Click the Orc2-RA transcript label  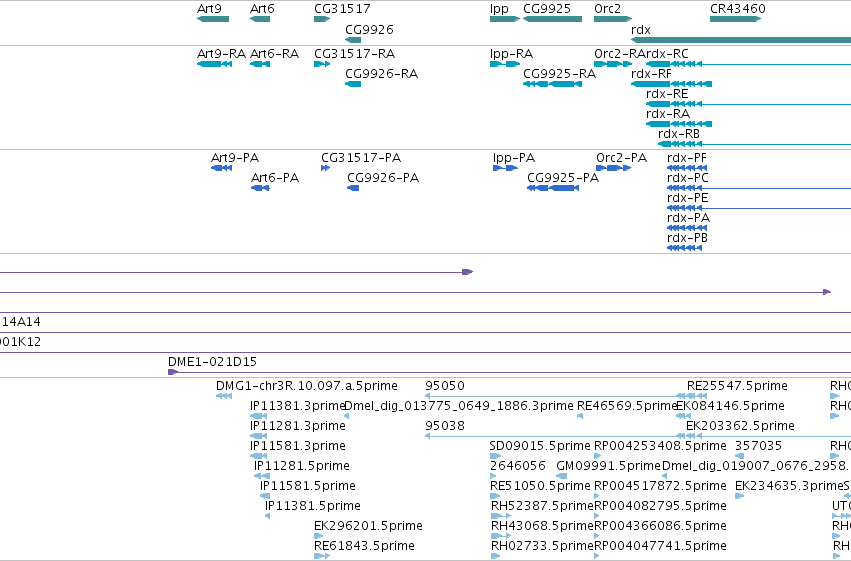619,54
